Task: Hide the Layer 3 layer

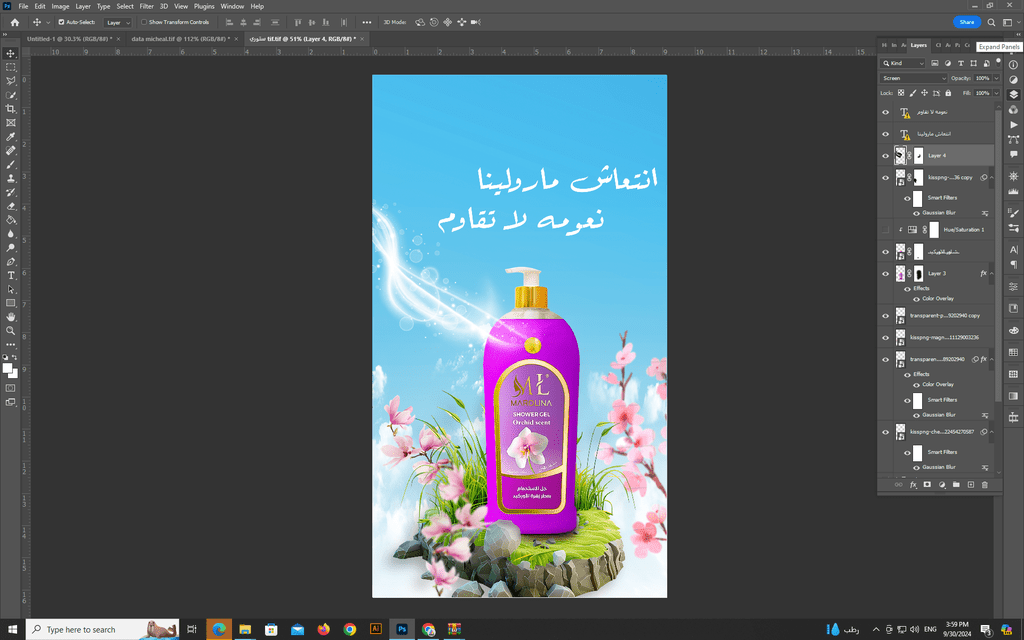Action: [x=886, y=274]
